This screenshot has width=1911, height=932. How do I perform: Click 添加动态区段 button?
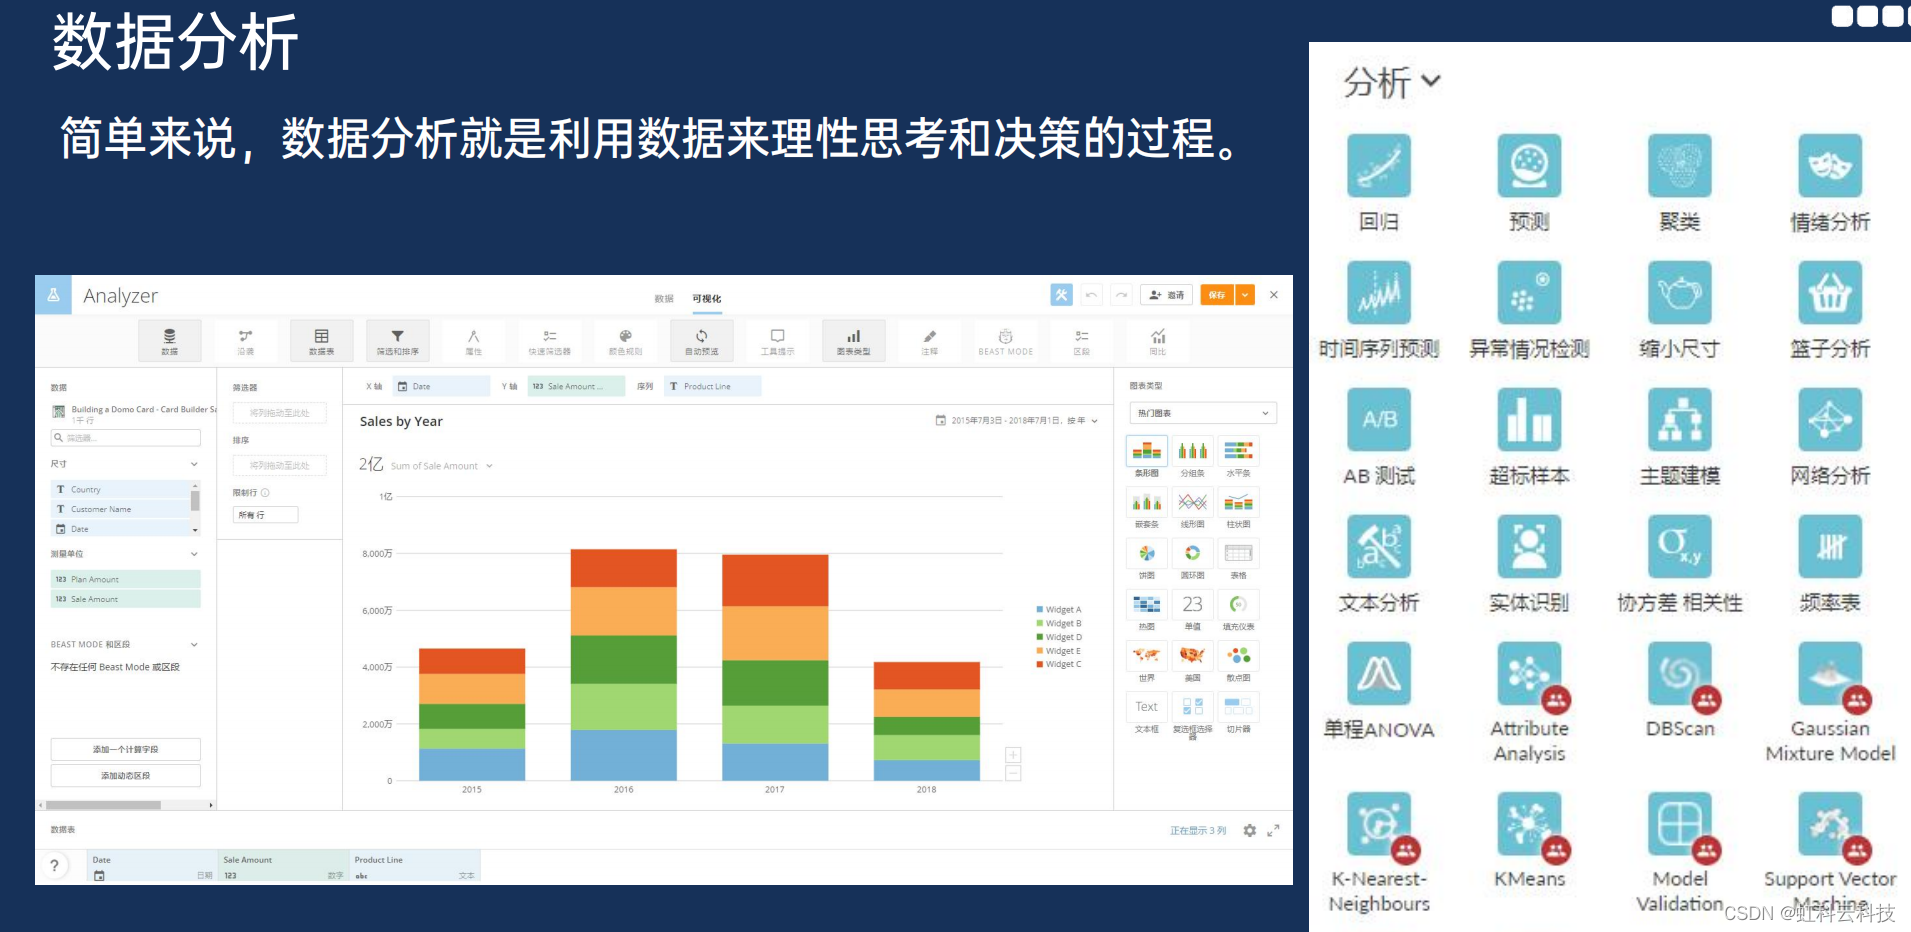pos(126,776)
